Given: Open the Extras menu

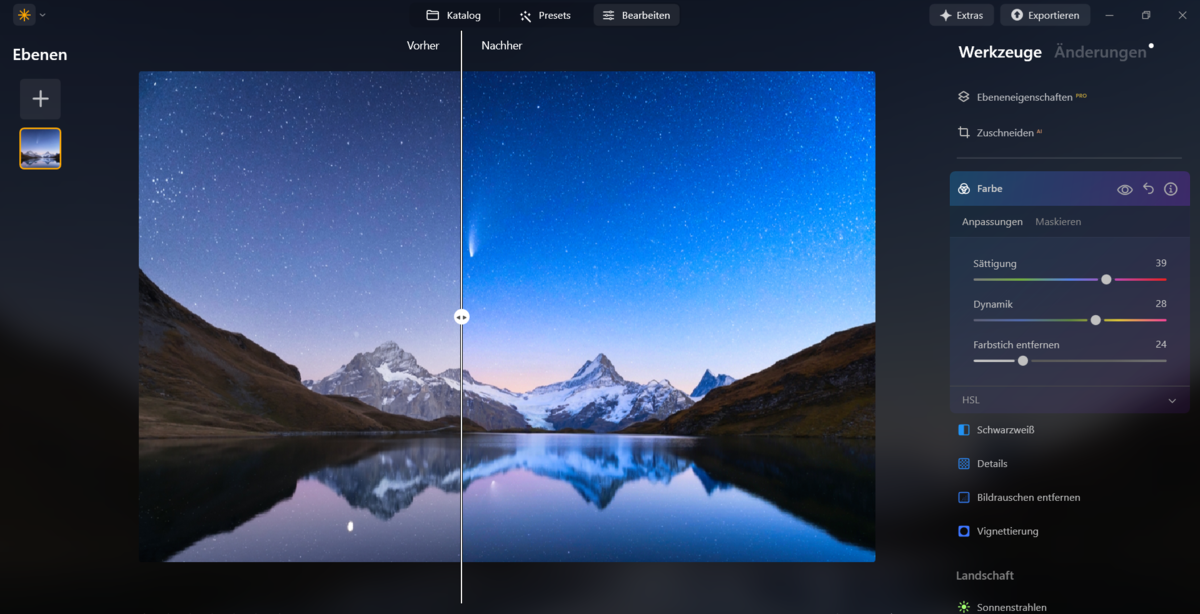Looking at the screenshot, I should tap(960, 14).
